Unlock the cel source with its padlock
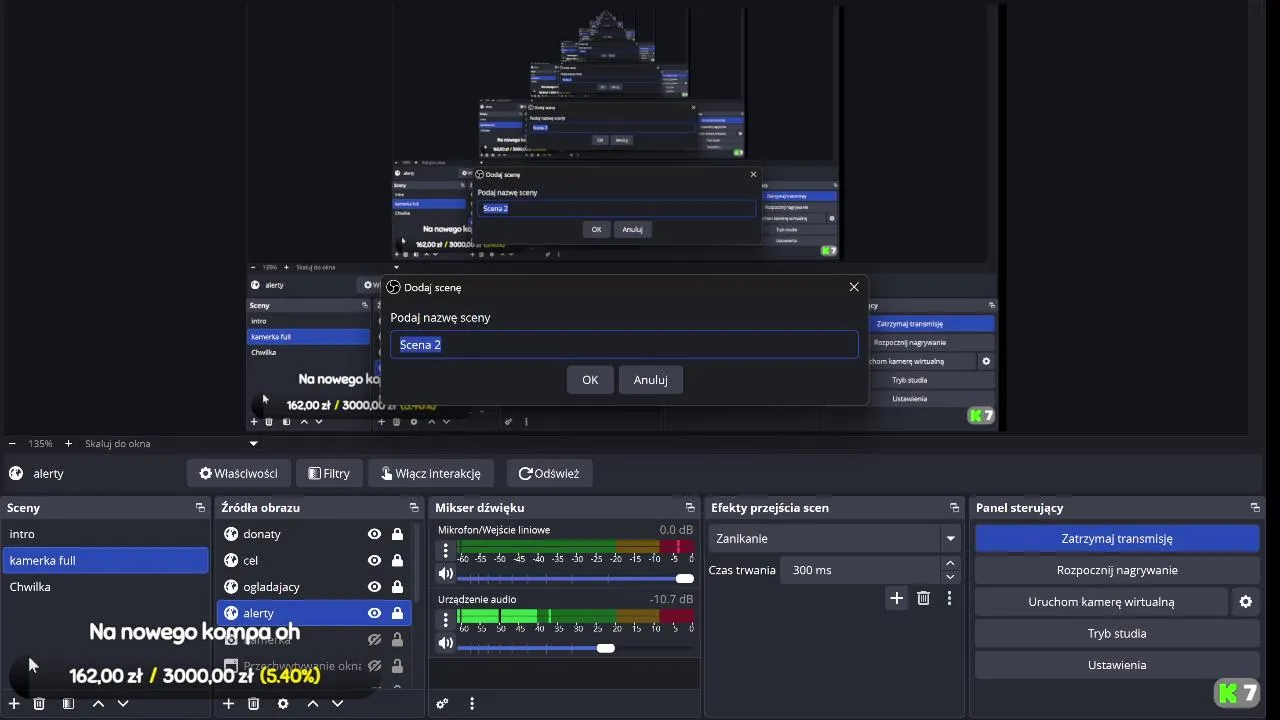Viewport: 1280px width, 720px height. click(397, 561)
